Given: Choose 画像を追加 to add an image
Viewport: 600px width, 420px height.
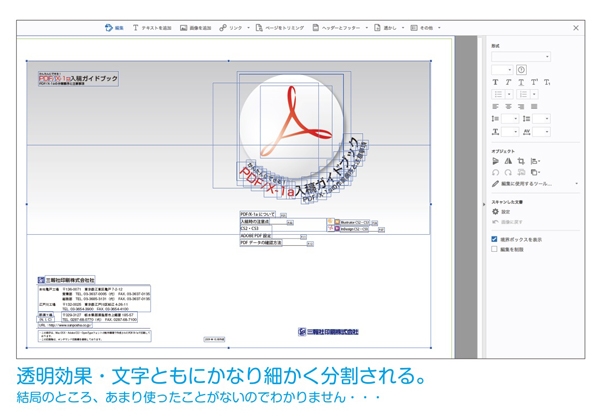Looking at the screenshot, I should click(196, 28).
